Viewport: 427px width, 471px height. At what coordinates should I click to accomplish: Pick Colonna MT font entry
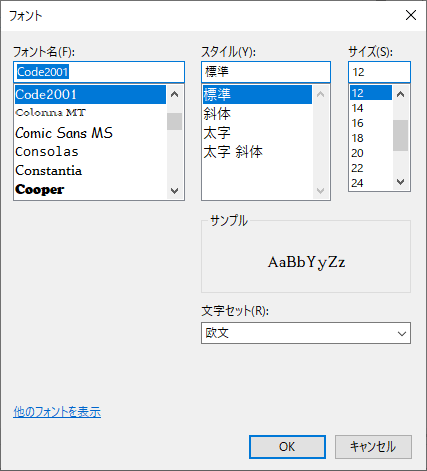90,113
